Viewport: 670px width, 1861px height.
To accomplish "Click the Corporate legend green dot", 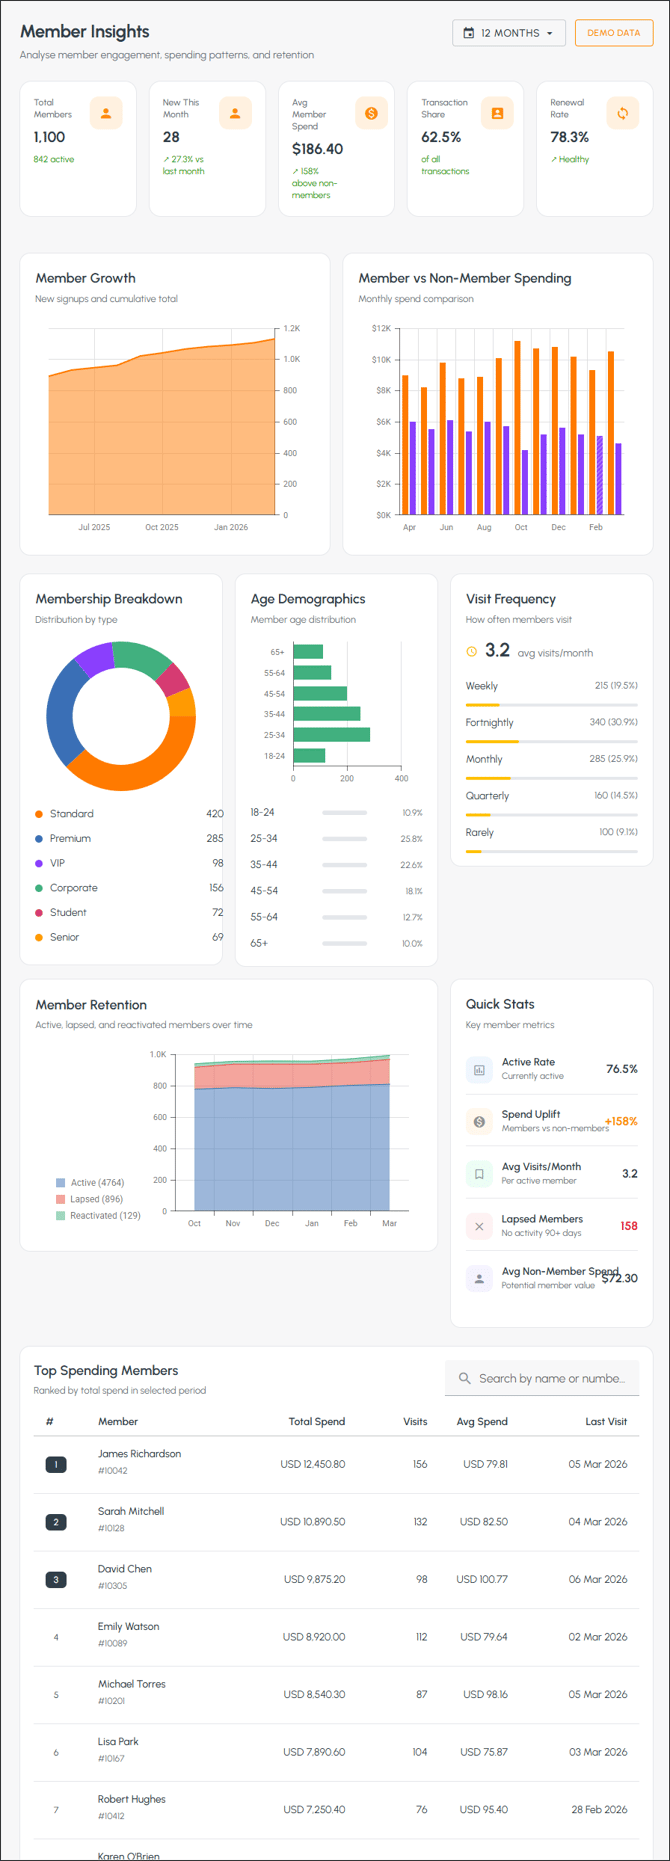I will coord(39,888).
